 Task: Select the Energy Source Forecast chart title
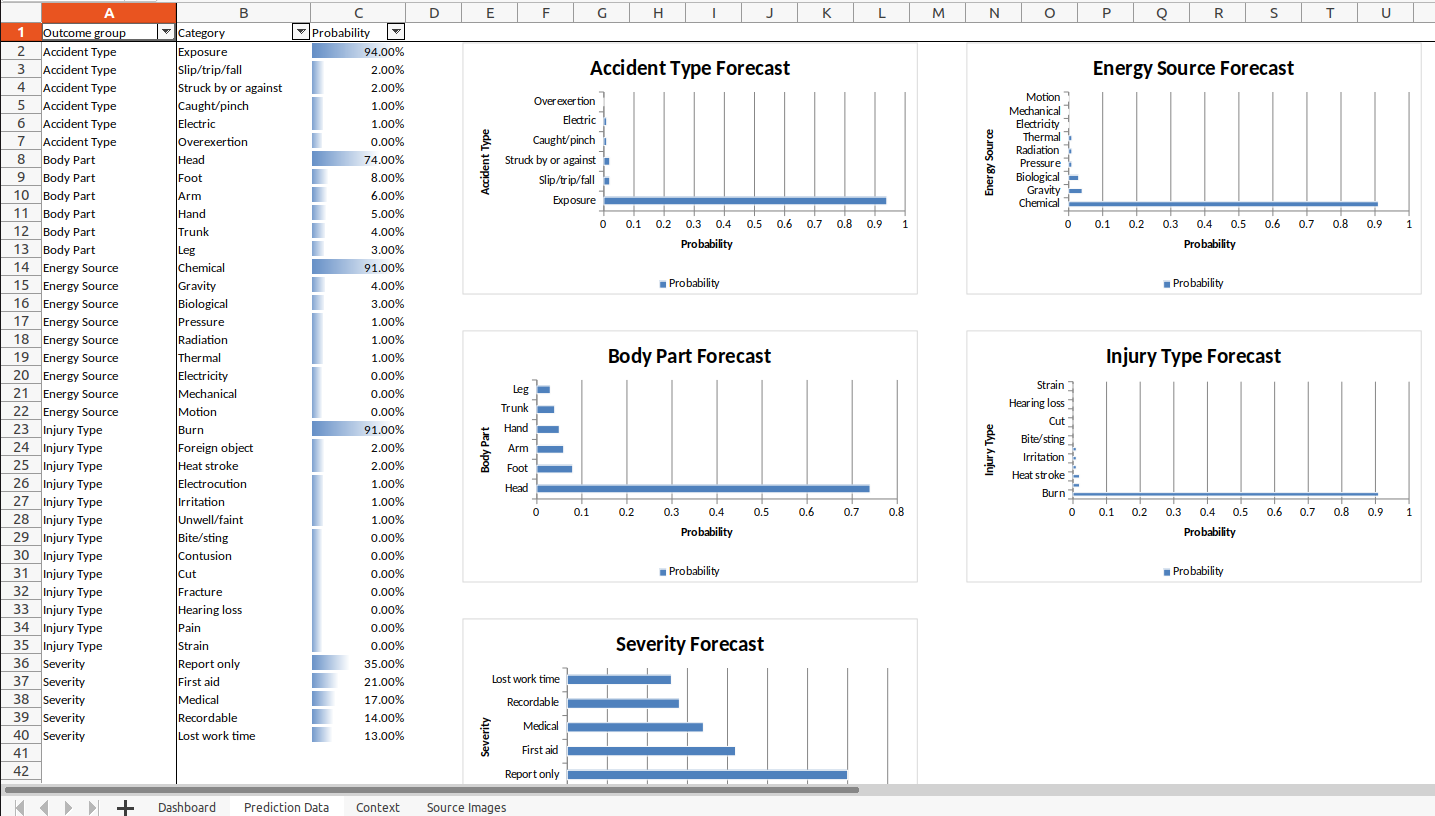pyautogui.click(x=1193, y=68)
